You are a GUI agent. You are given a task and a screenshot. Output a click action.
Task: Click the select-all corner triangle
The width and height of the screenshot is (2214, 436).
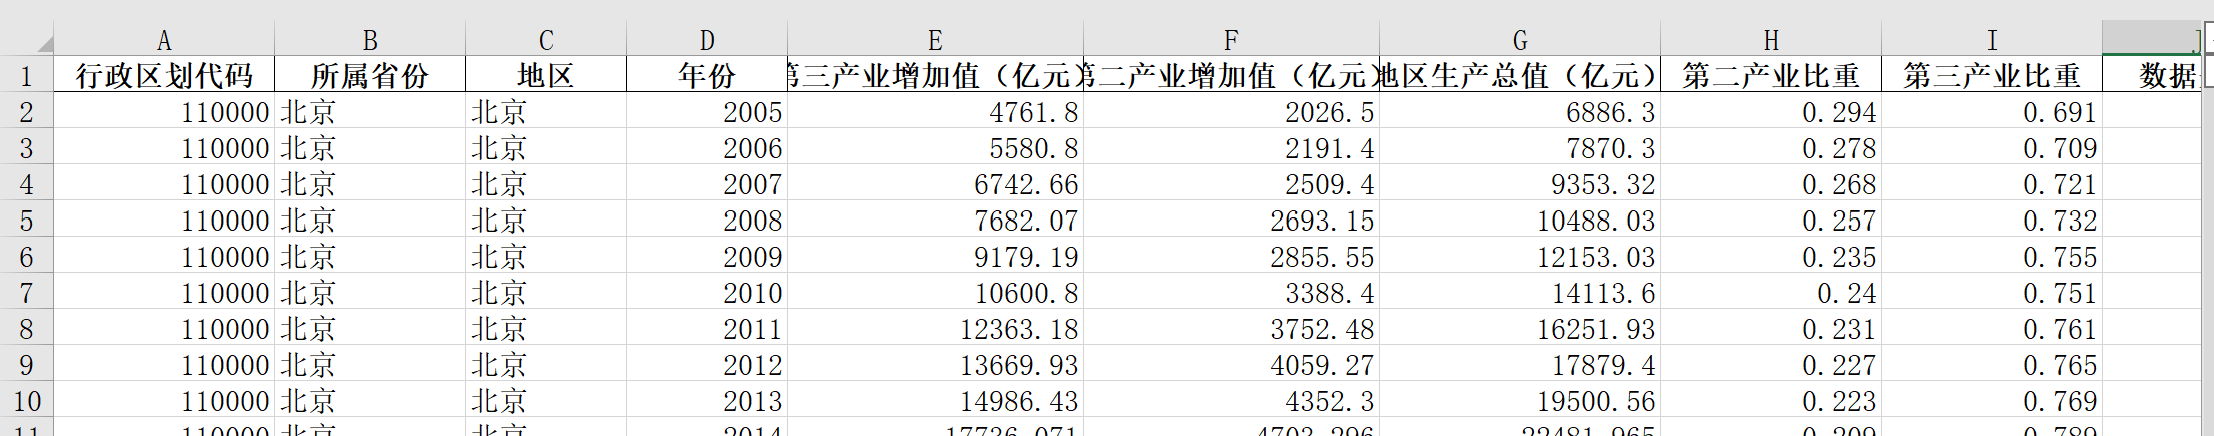45,42
